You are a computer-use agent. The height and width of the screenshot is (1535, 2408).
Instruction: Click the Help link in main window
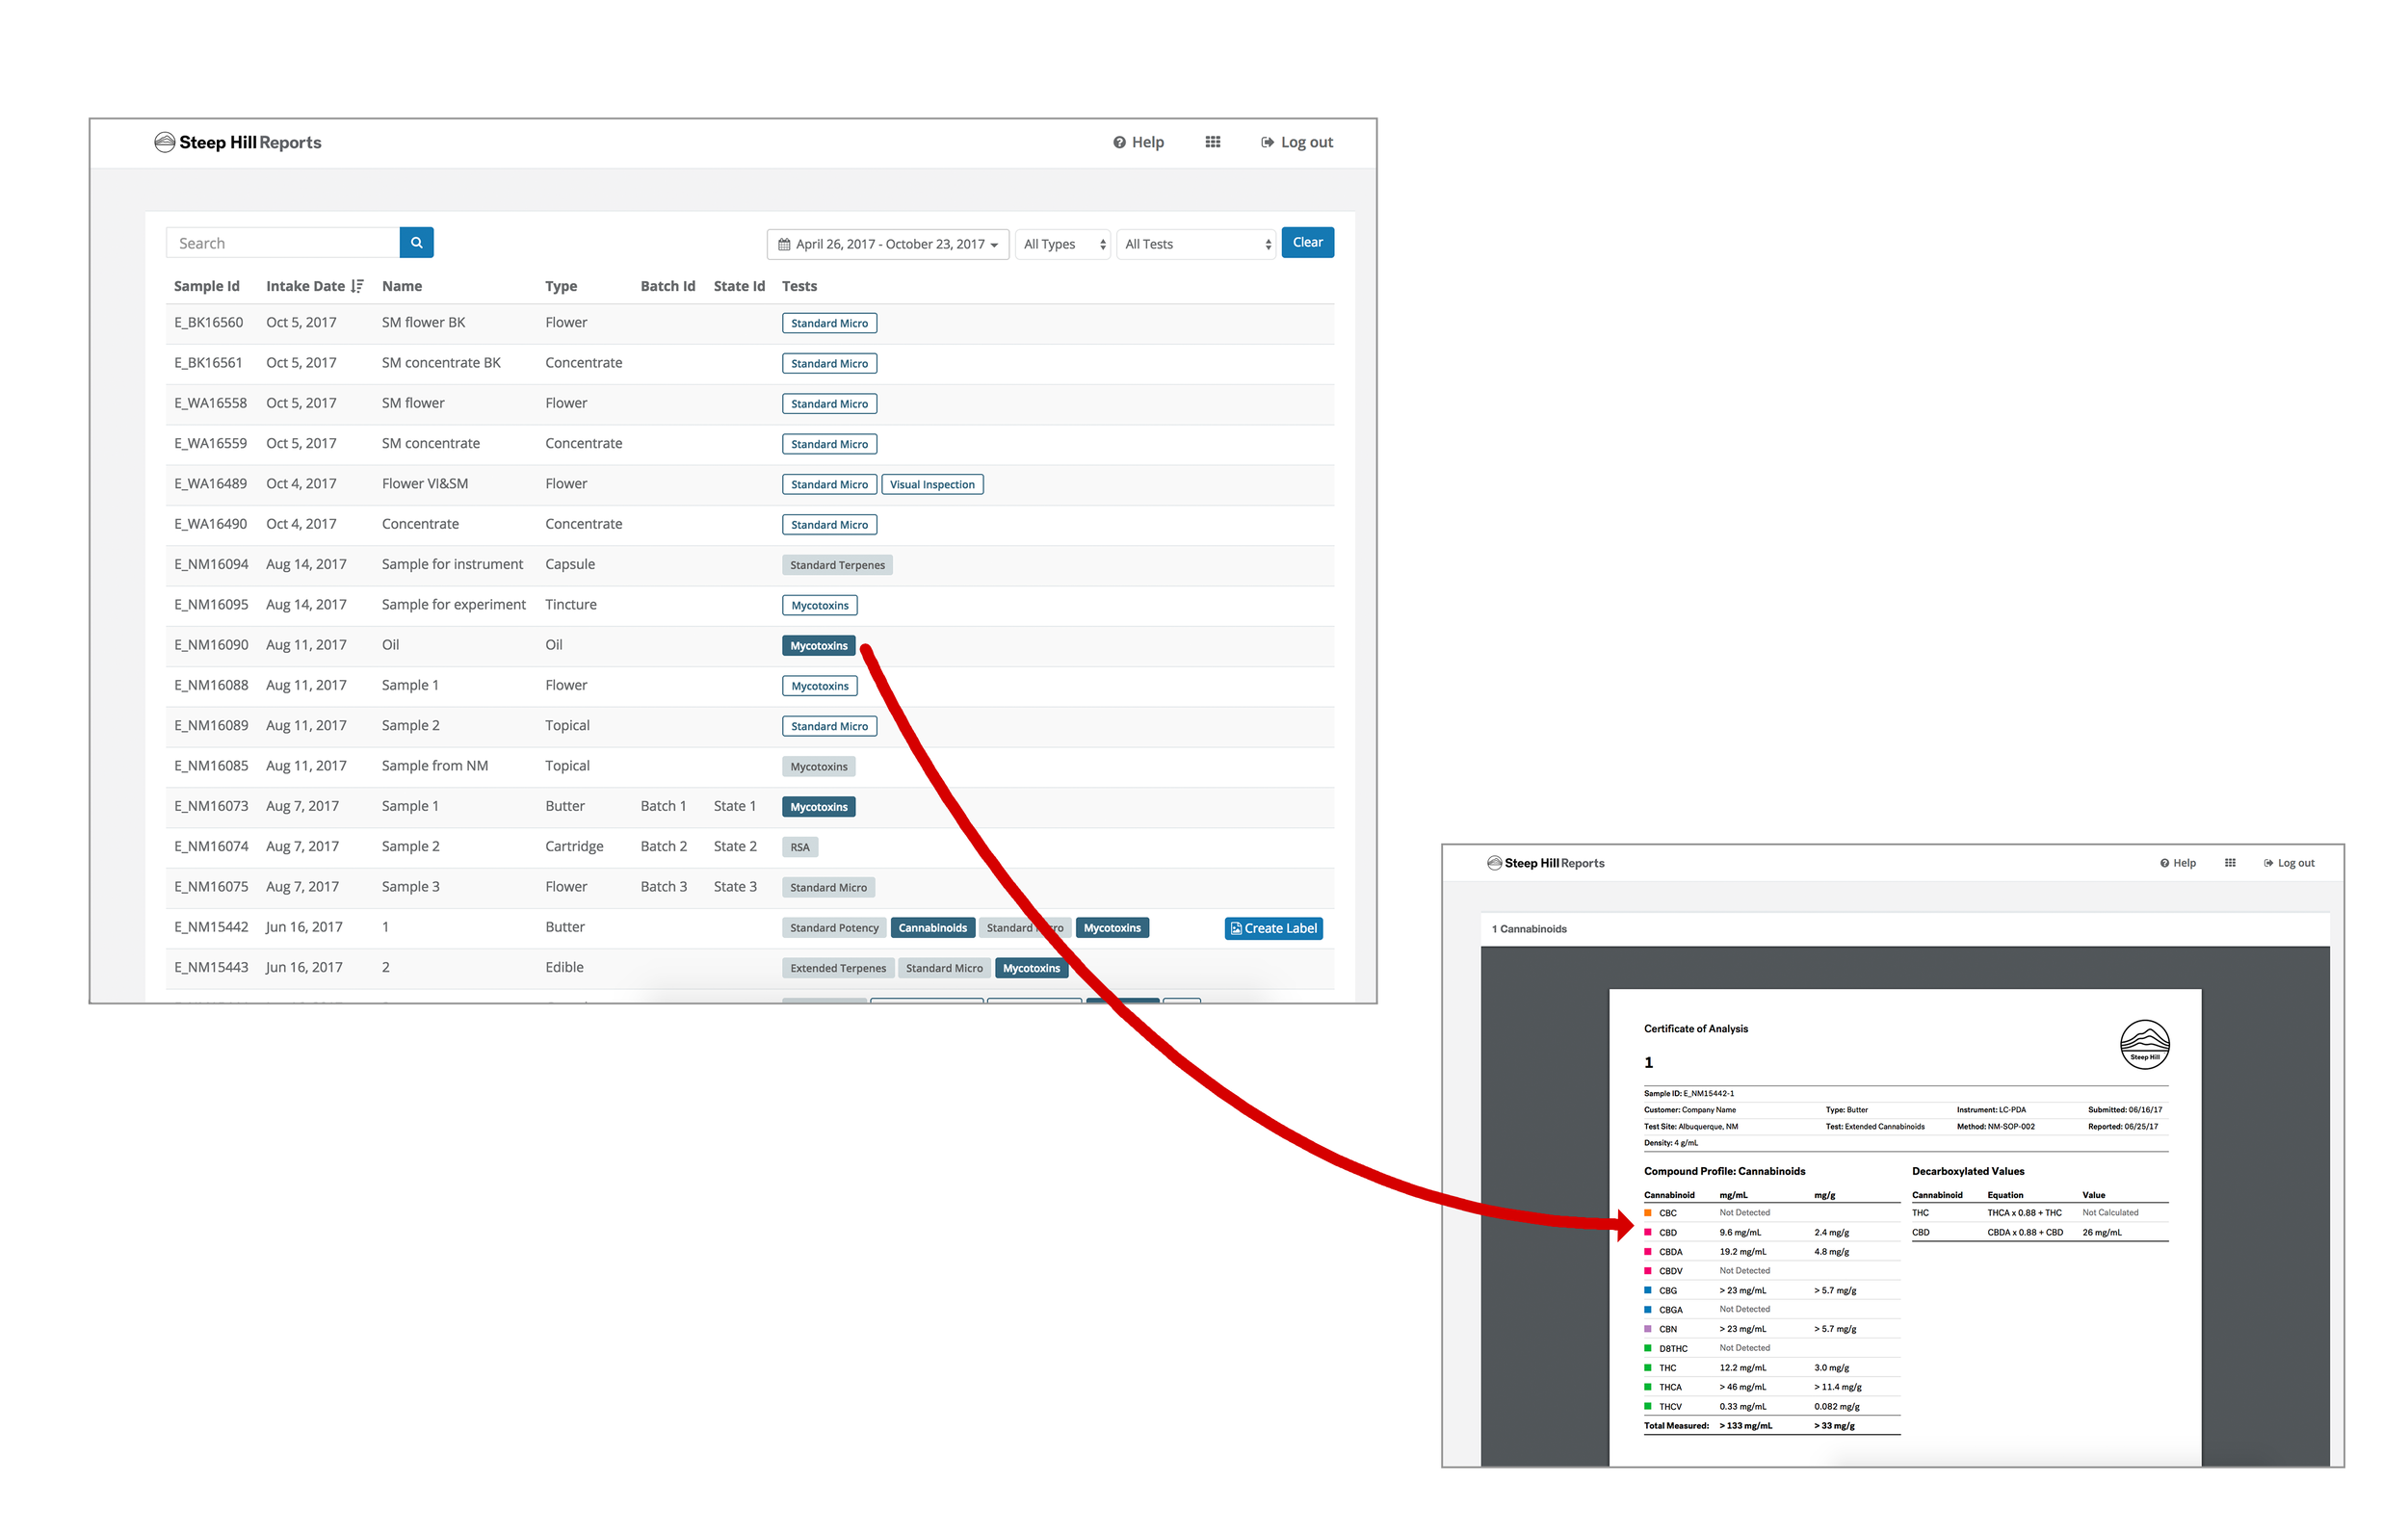point(1138,142)
